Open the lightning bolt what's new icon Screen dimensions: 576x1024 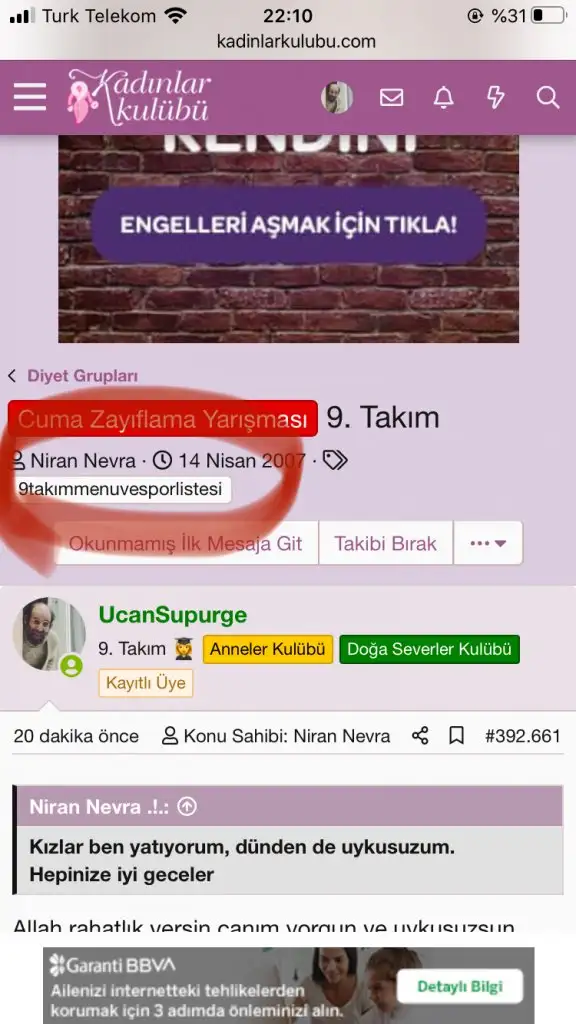[496, 97]
